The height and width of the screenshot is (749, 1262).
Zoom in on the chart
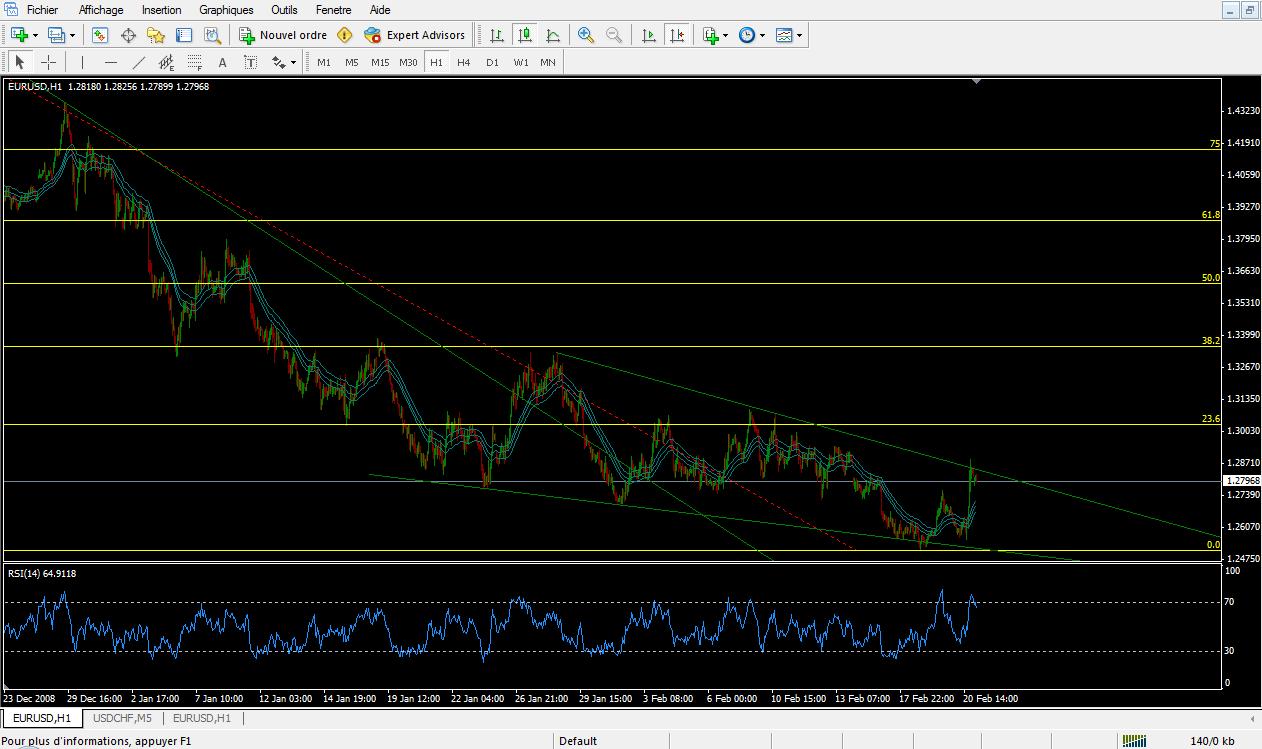click(586, 35)
